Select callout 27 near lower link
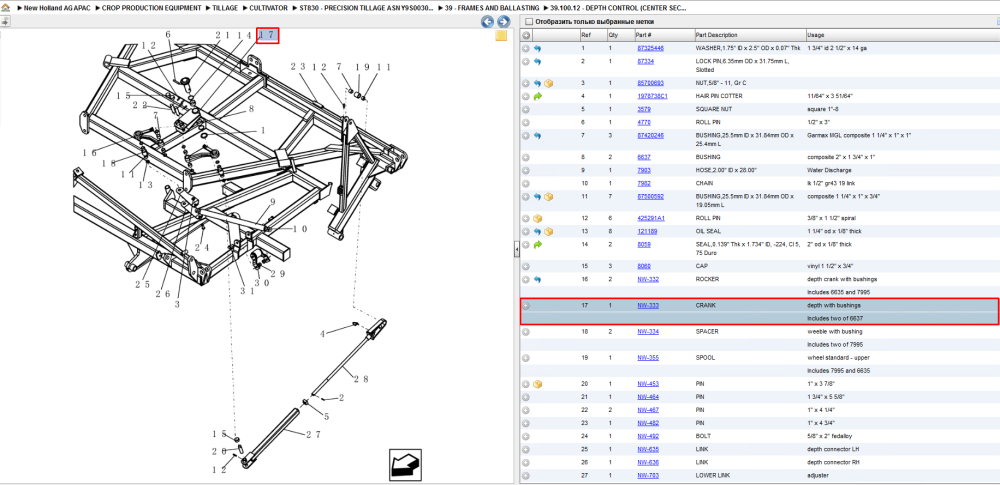The width and height of the screenshot is (1000, 485). point(312,435)
